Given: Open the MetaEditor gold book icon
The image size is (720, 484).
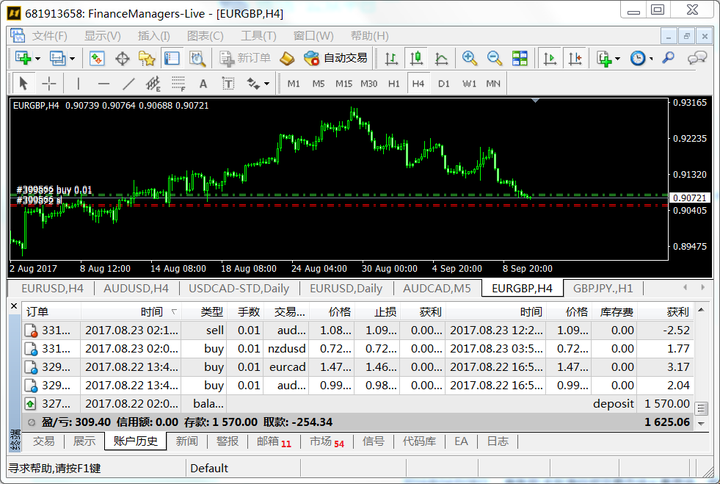Looking at the screenshot, I should (287, 58).
